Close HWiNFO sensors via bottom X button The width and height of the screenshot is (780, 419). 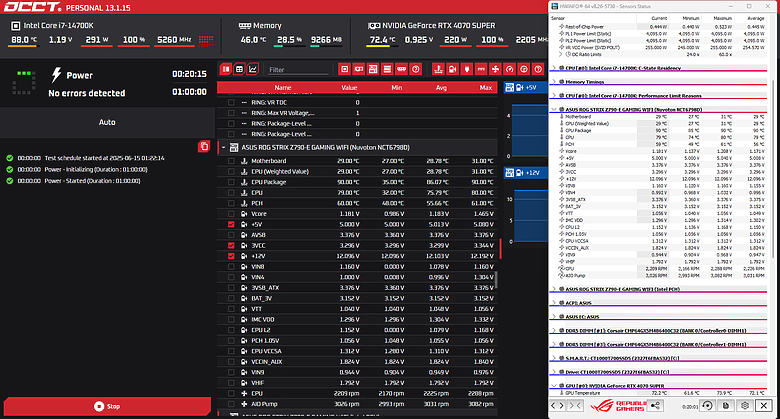point(764,406)
